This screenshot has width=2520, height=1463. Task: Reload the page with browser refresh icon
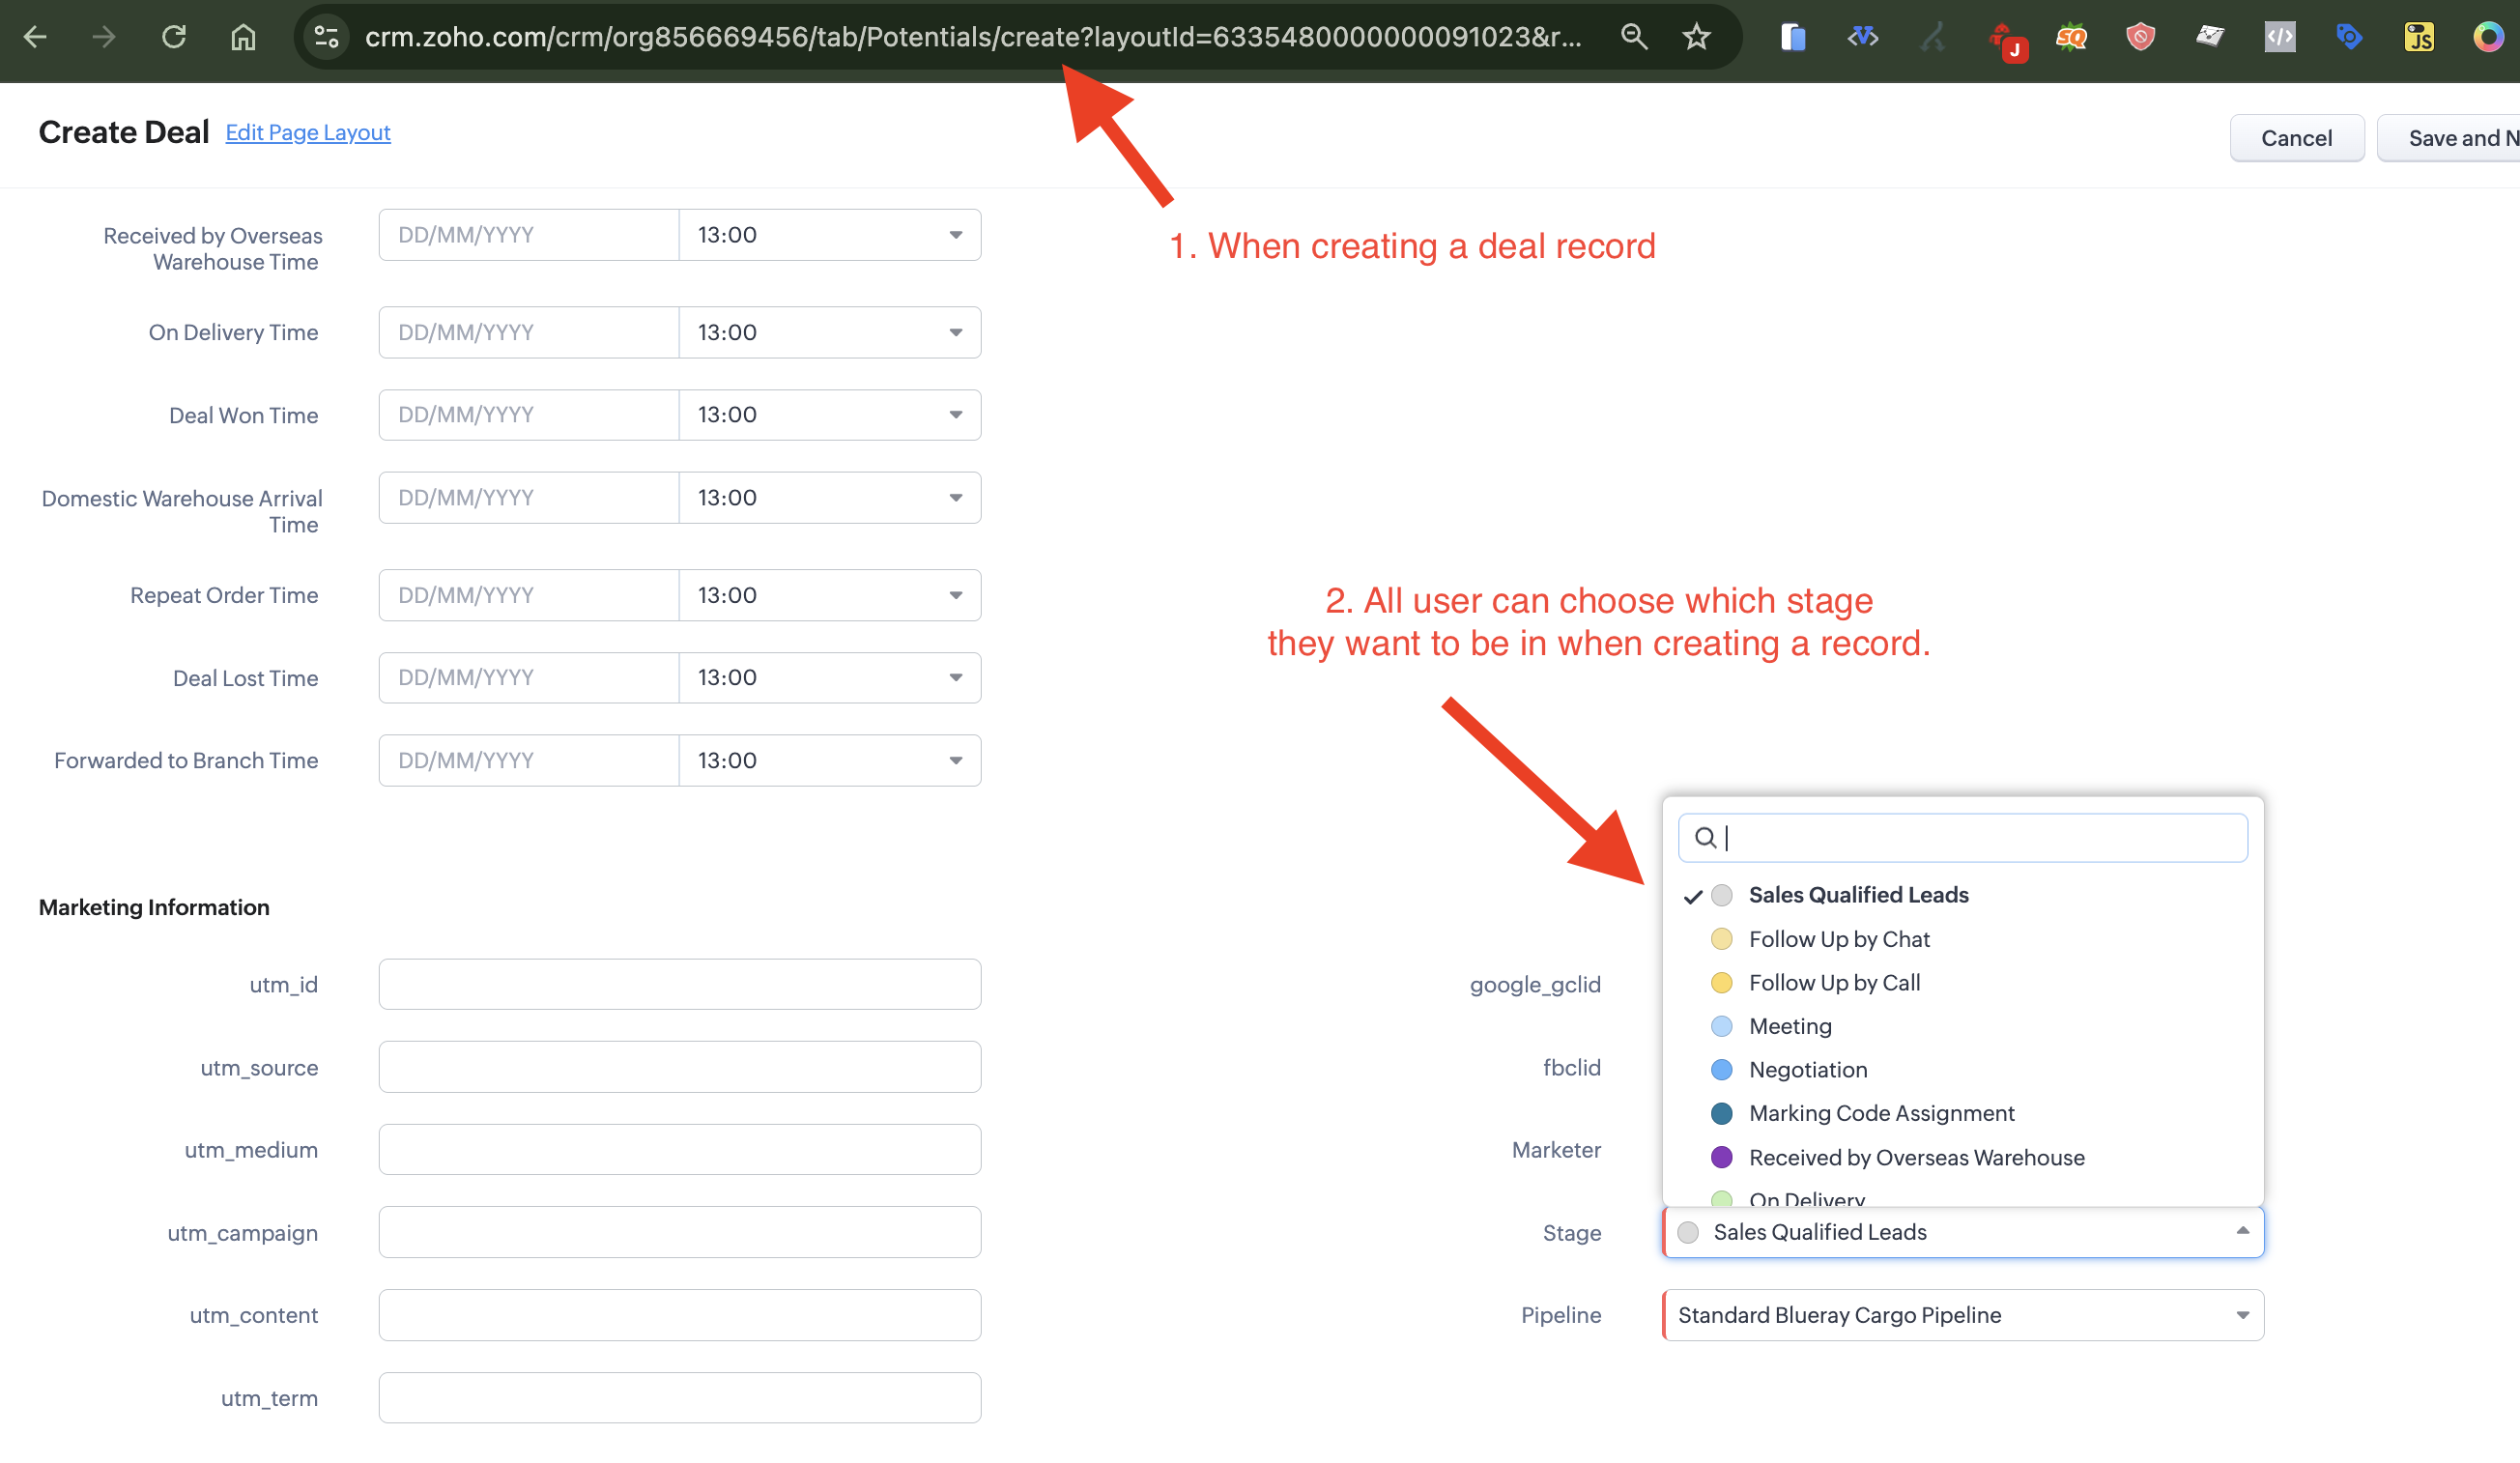[x=174, y=37]
